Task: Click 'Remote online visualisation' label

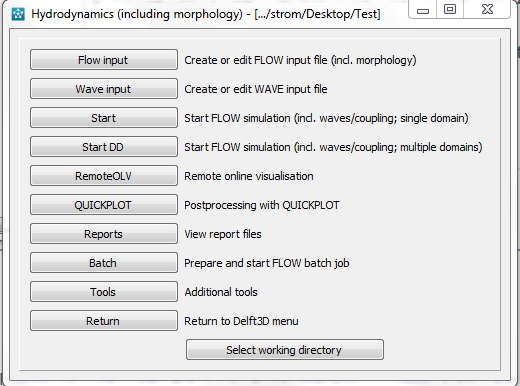Action: pyautogui.click(x=249, y=176)
